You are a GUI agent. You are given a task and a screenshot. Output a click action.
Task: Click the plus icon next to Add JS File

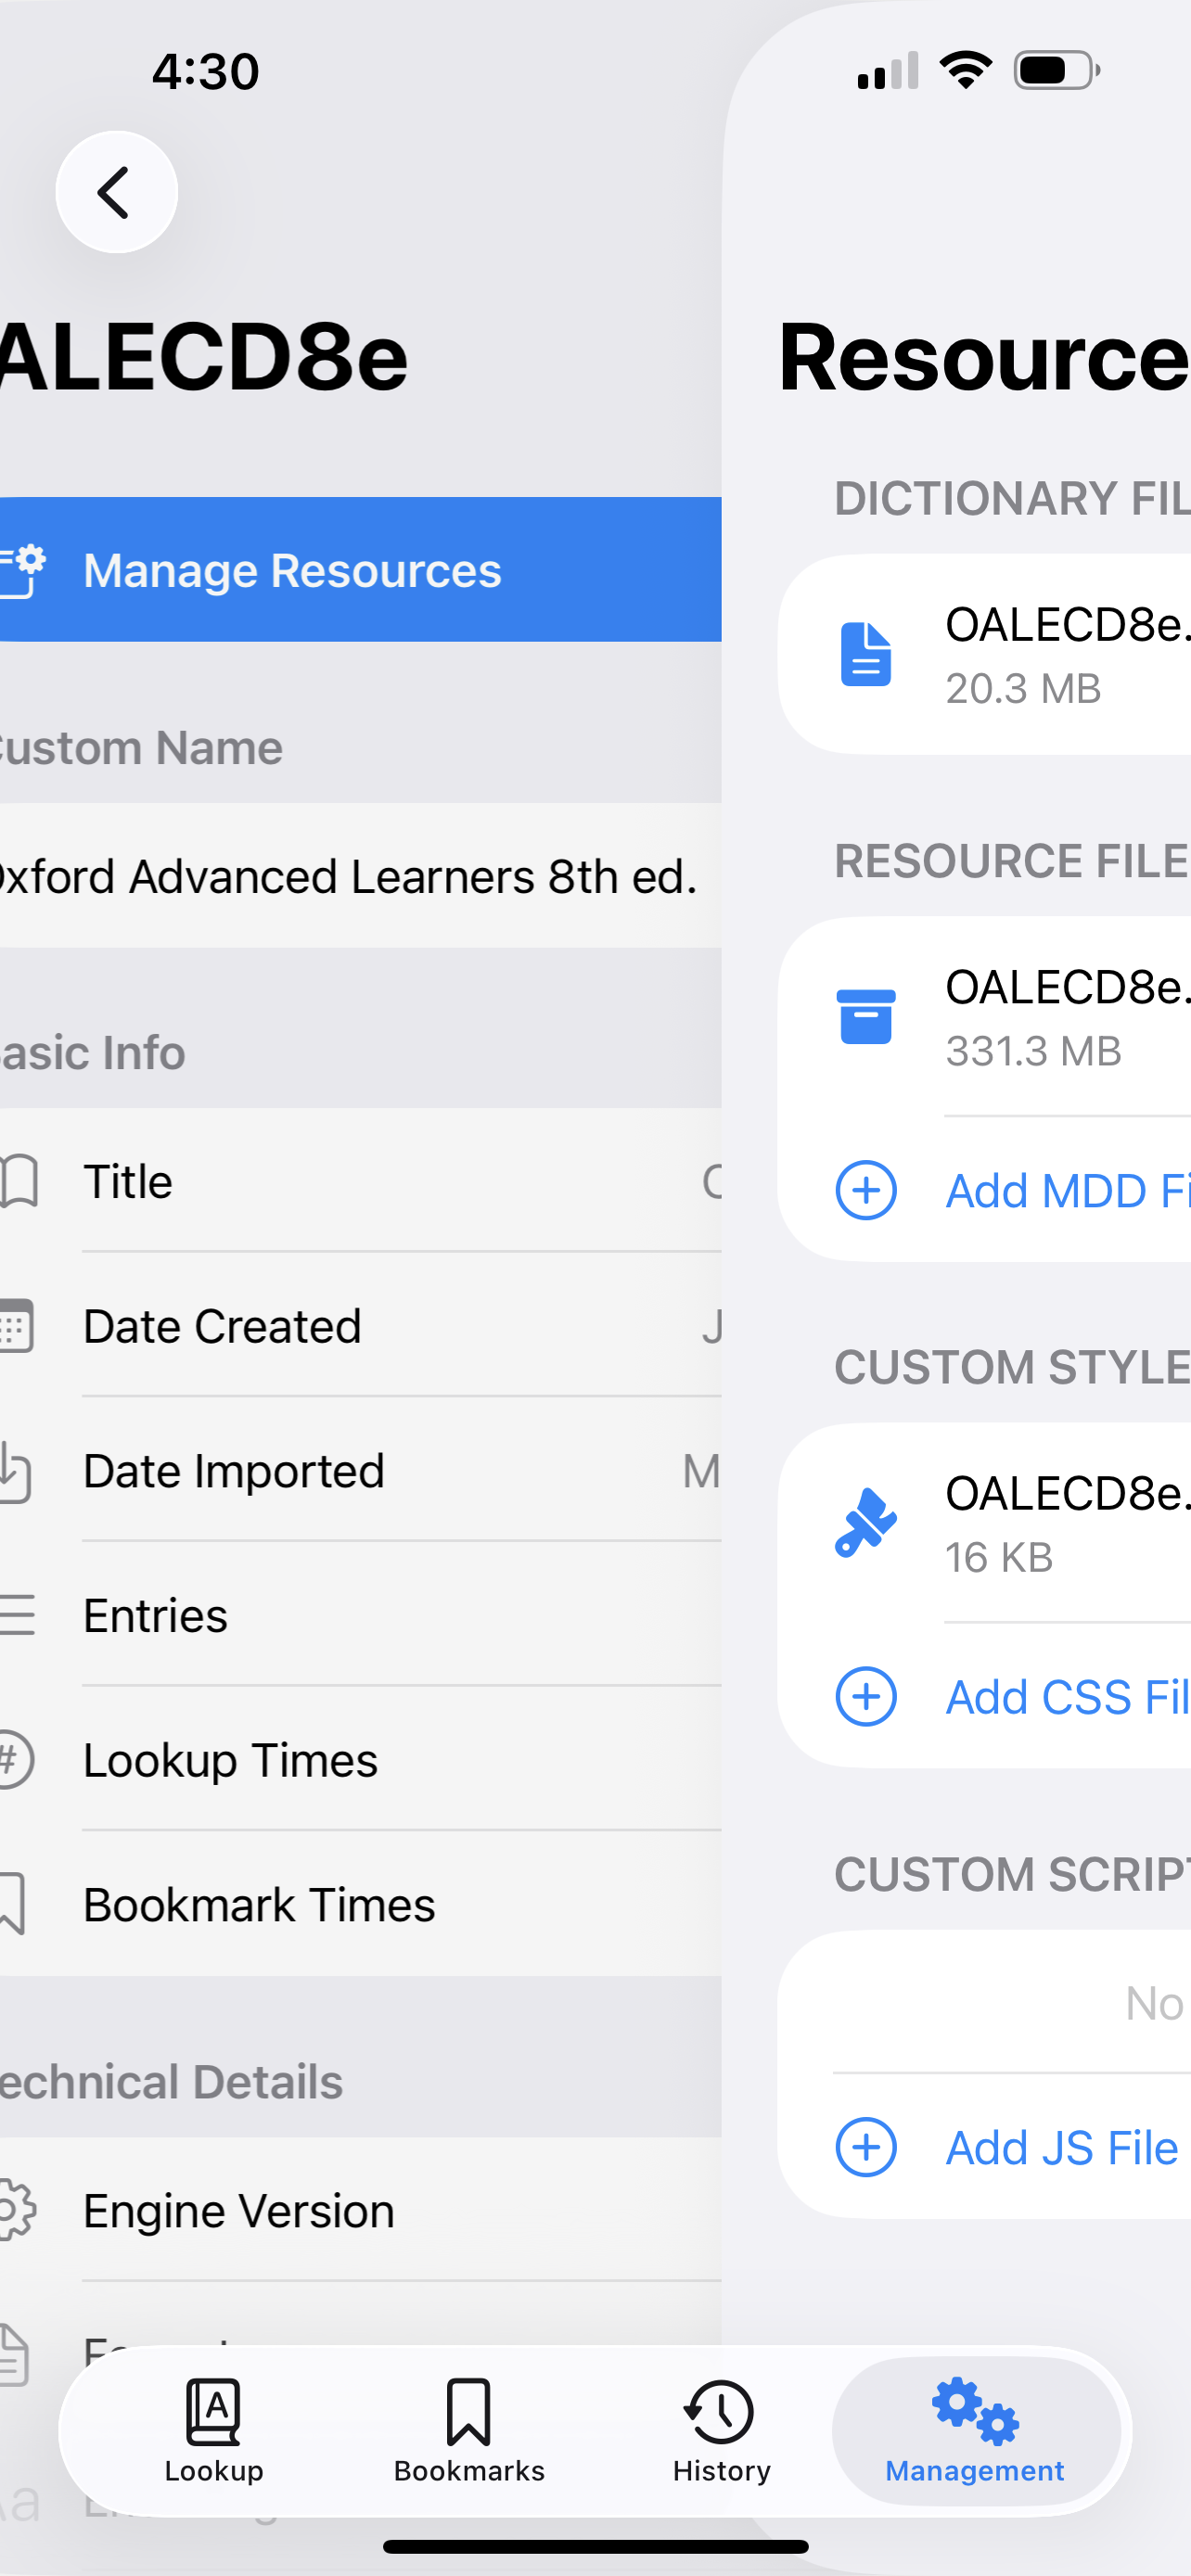(866, 2147)
